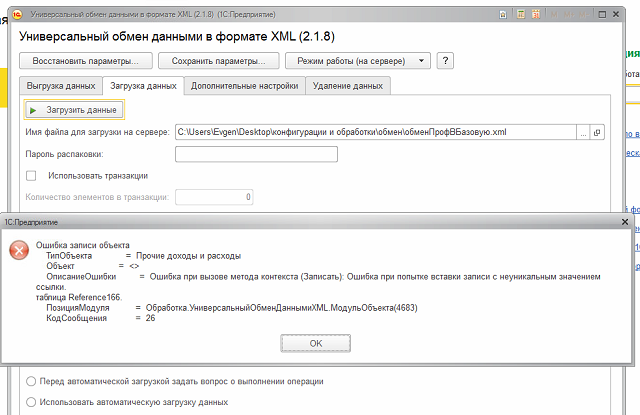The image size is (640, 415).
Task: Close the 1С:Предприятие error dialog
Action: 625,219
